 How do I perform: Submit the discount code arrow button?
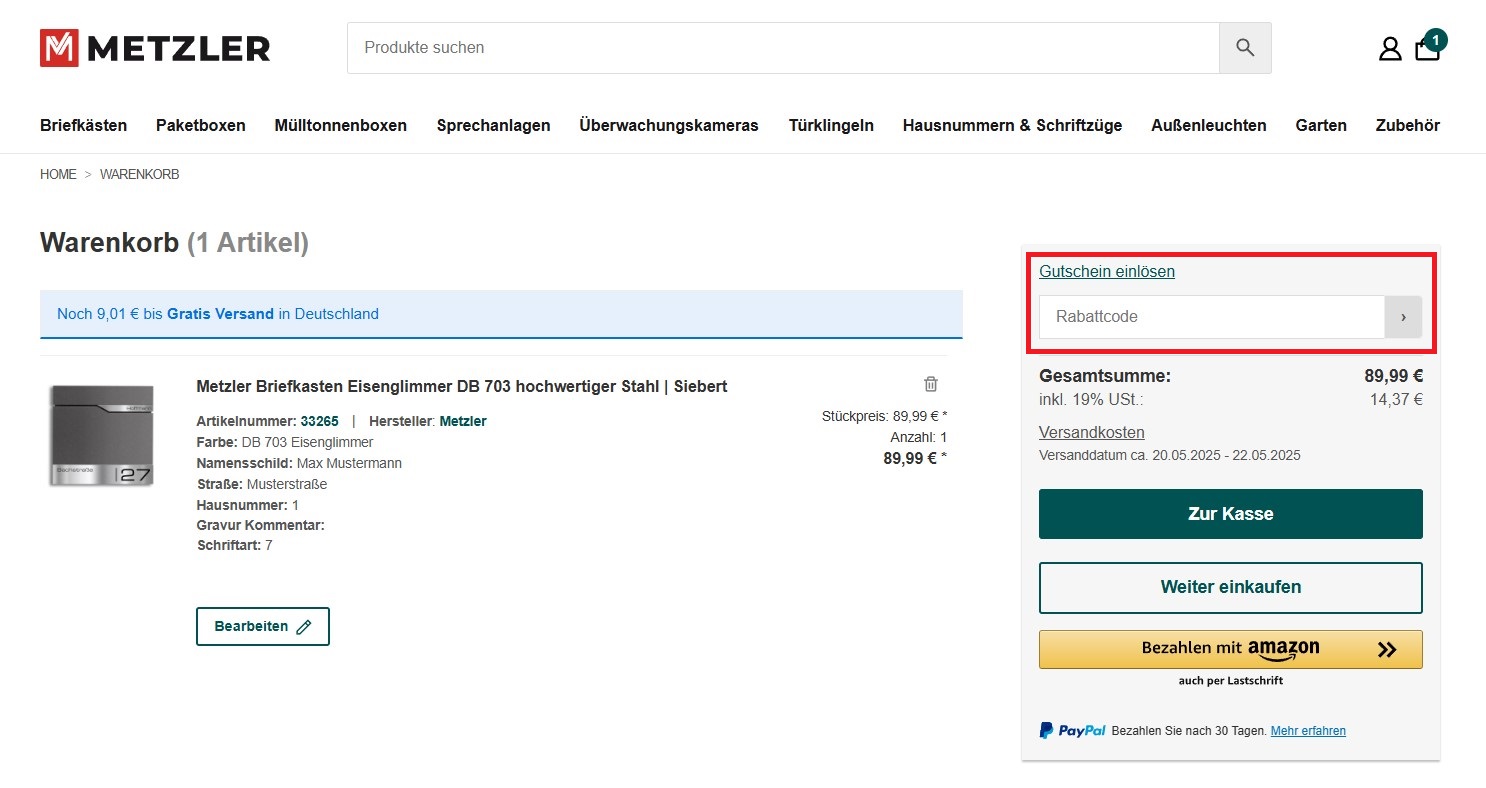coord(1403,317)
